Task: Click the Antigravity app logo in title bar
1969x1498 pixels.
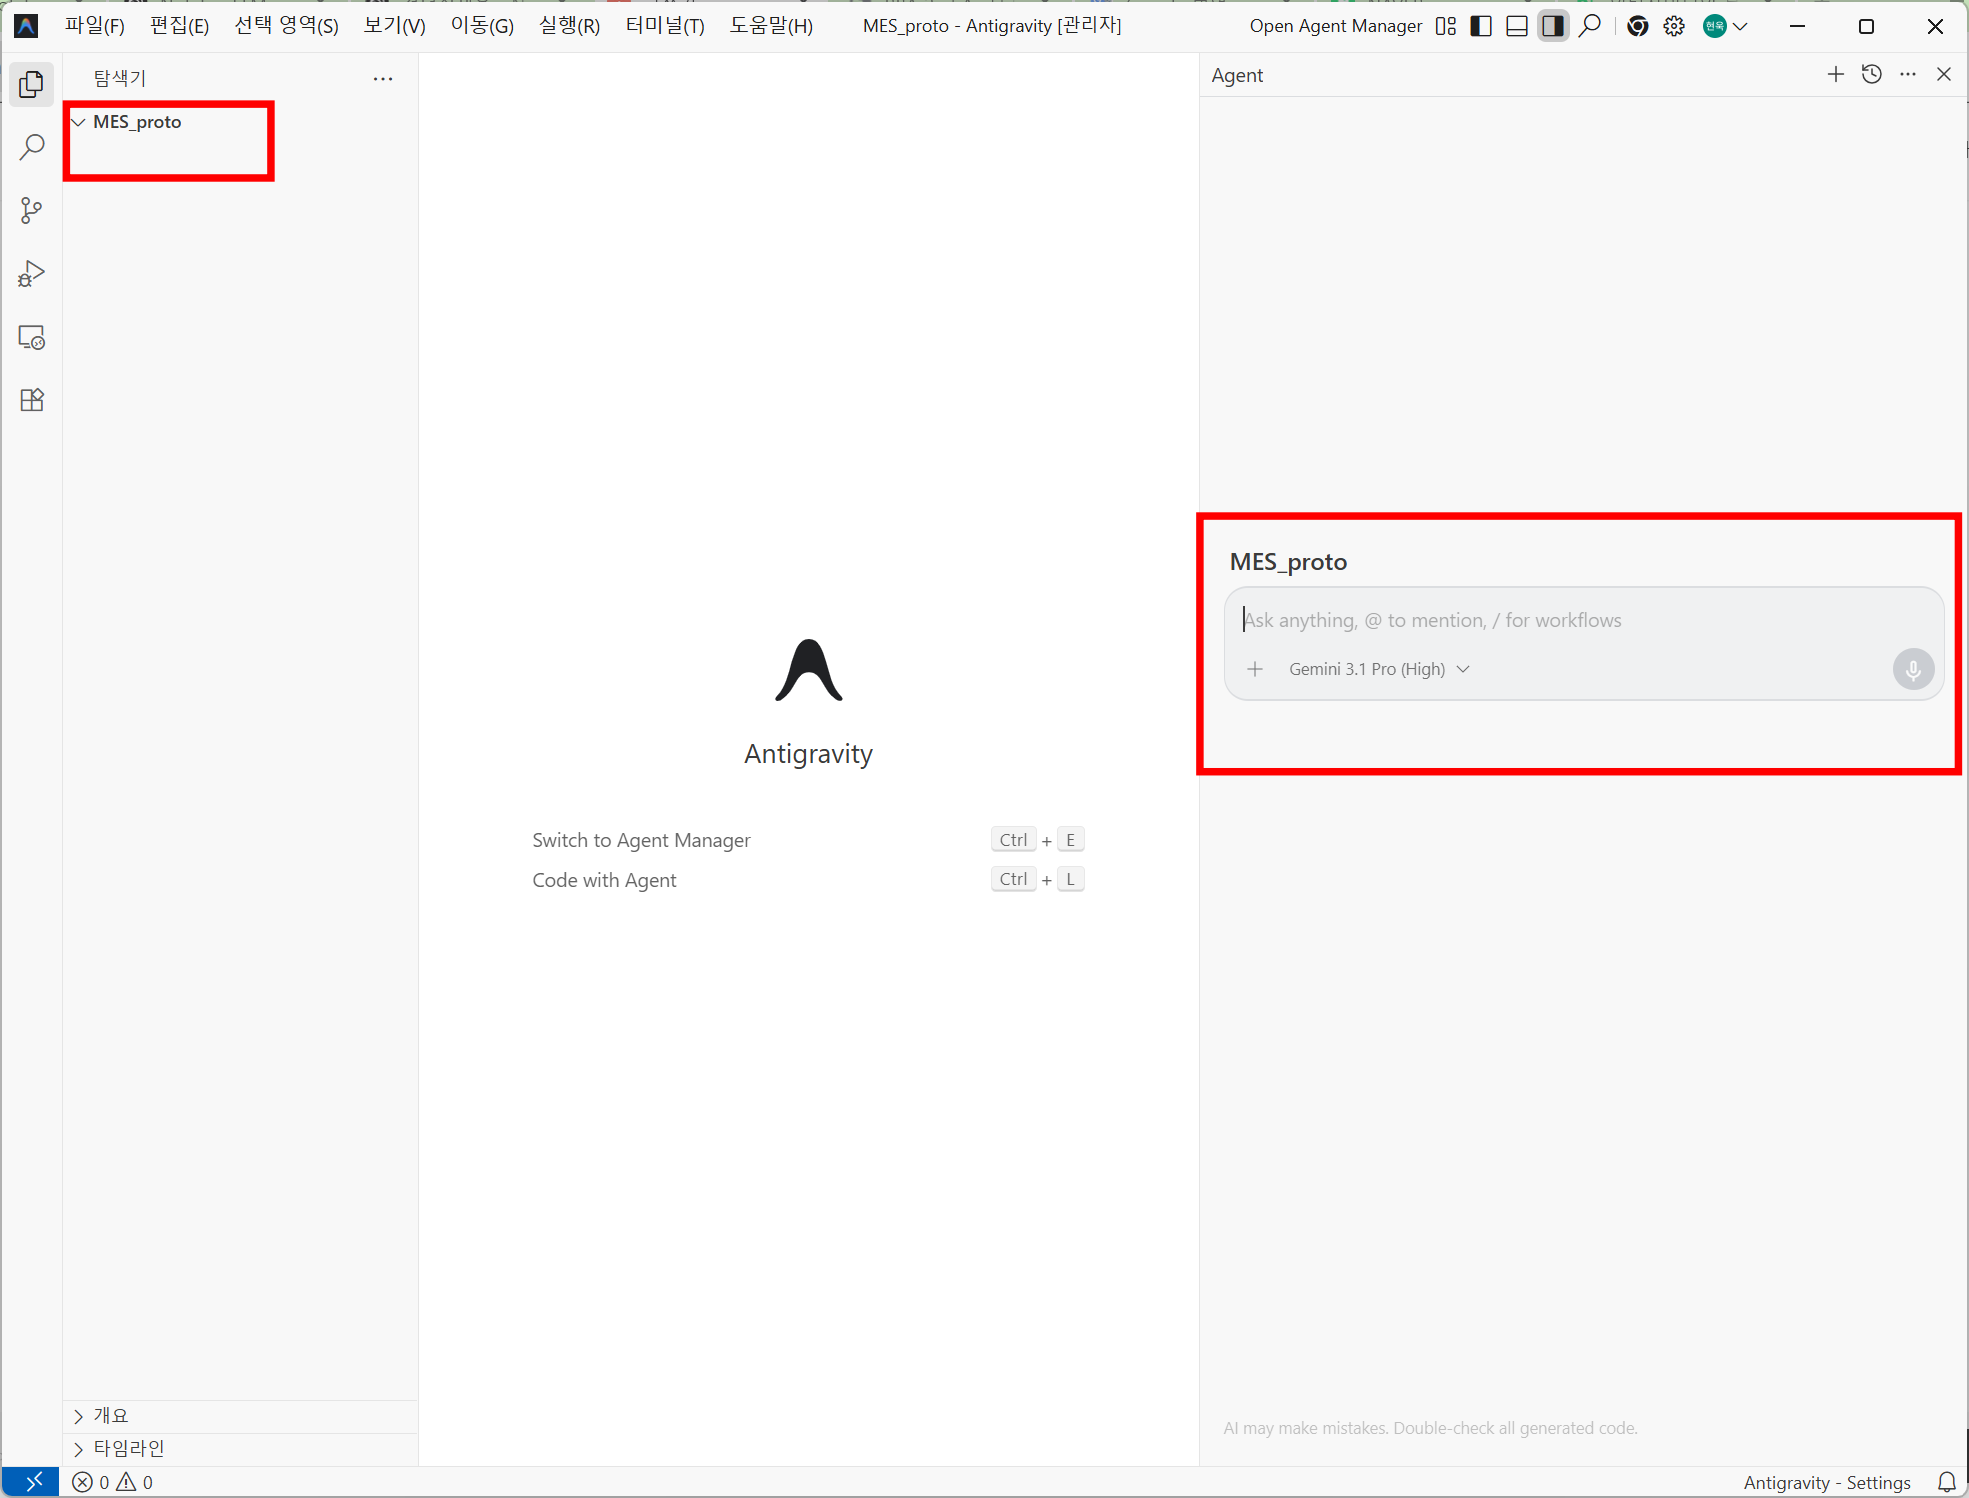Action: (27, 26)
